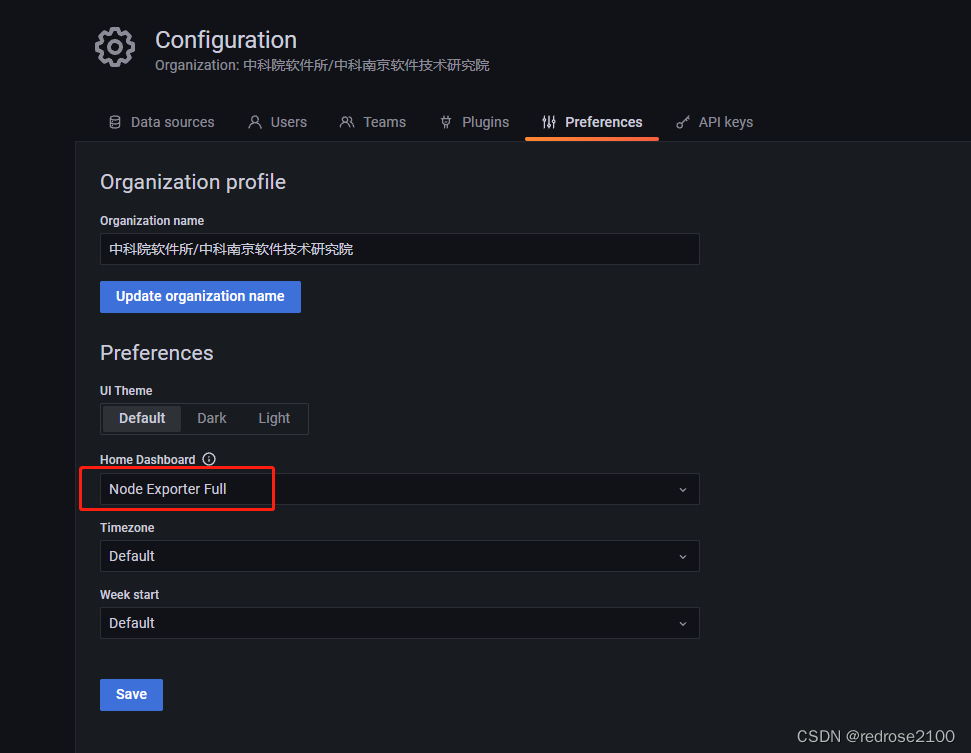Click the Users person icon

(x=255, y=122)
